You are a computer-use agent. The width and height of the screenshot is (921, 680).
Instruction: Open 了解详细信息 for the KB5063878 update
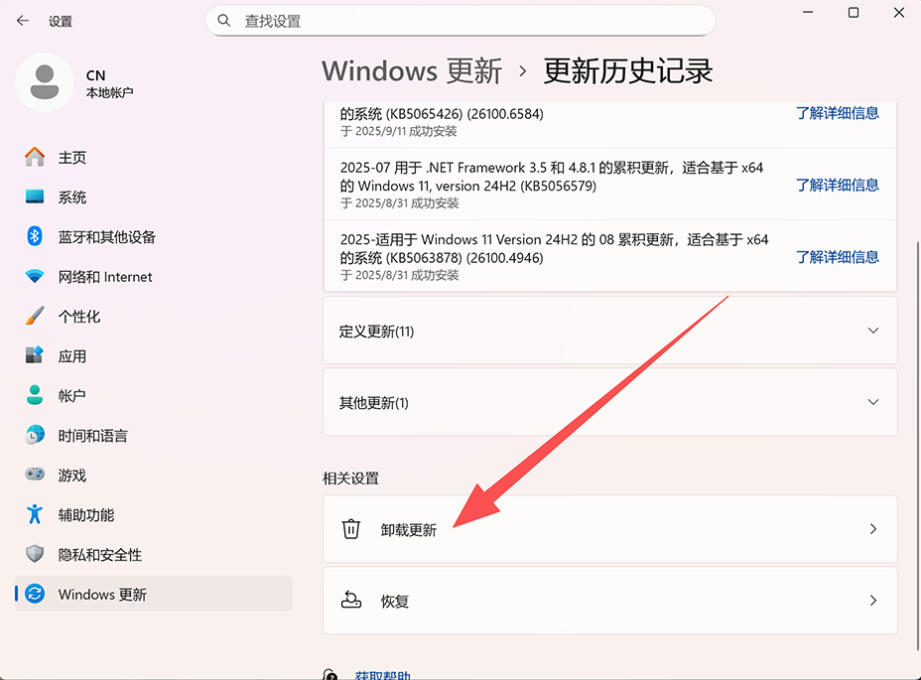click(837, 257)
